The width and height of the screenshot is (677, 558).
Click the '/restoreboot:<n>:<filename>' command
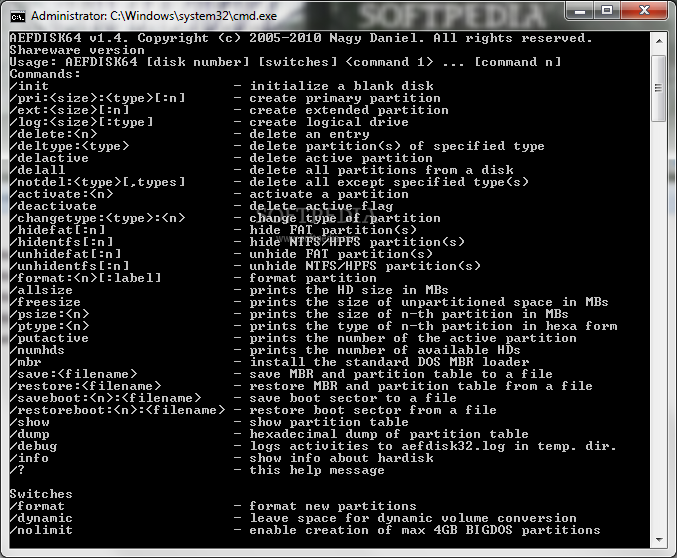pos(117,410)
